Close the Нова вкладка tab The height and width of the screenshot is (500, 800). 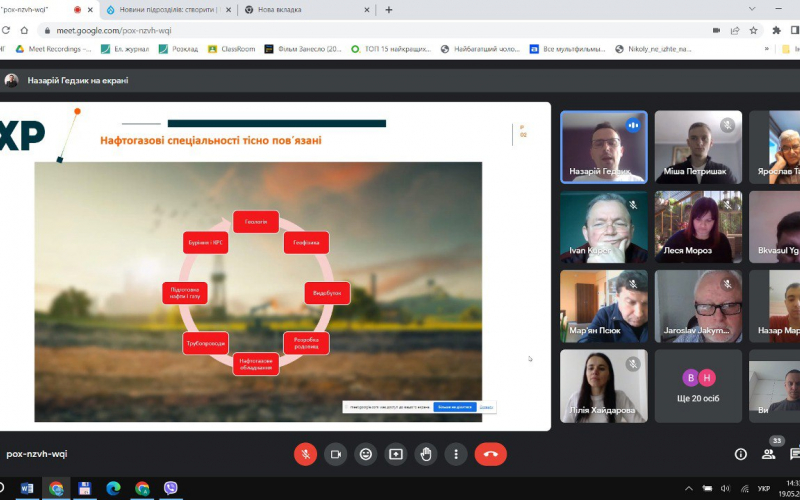point(366,10)
